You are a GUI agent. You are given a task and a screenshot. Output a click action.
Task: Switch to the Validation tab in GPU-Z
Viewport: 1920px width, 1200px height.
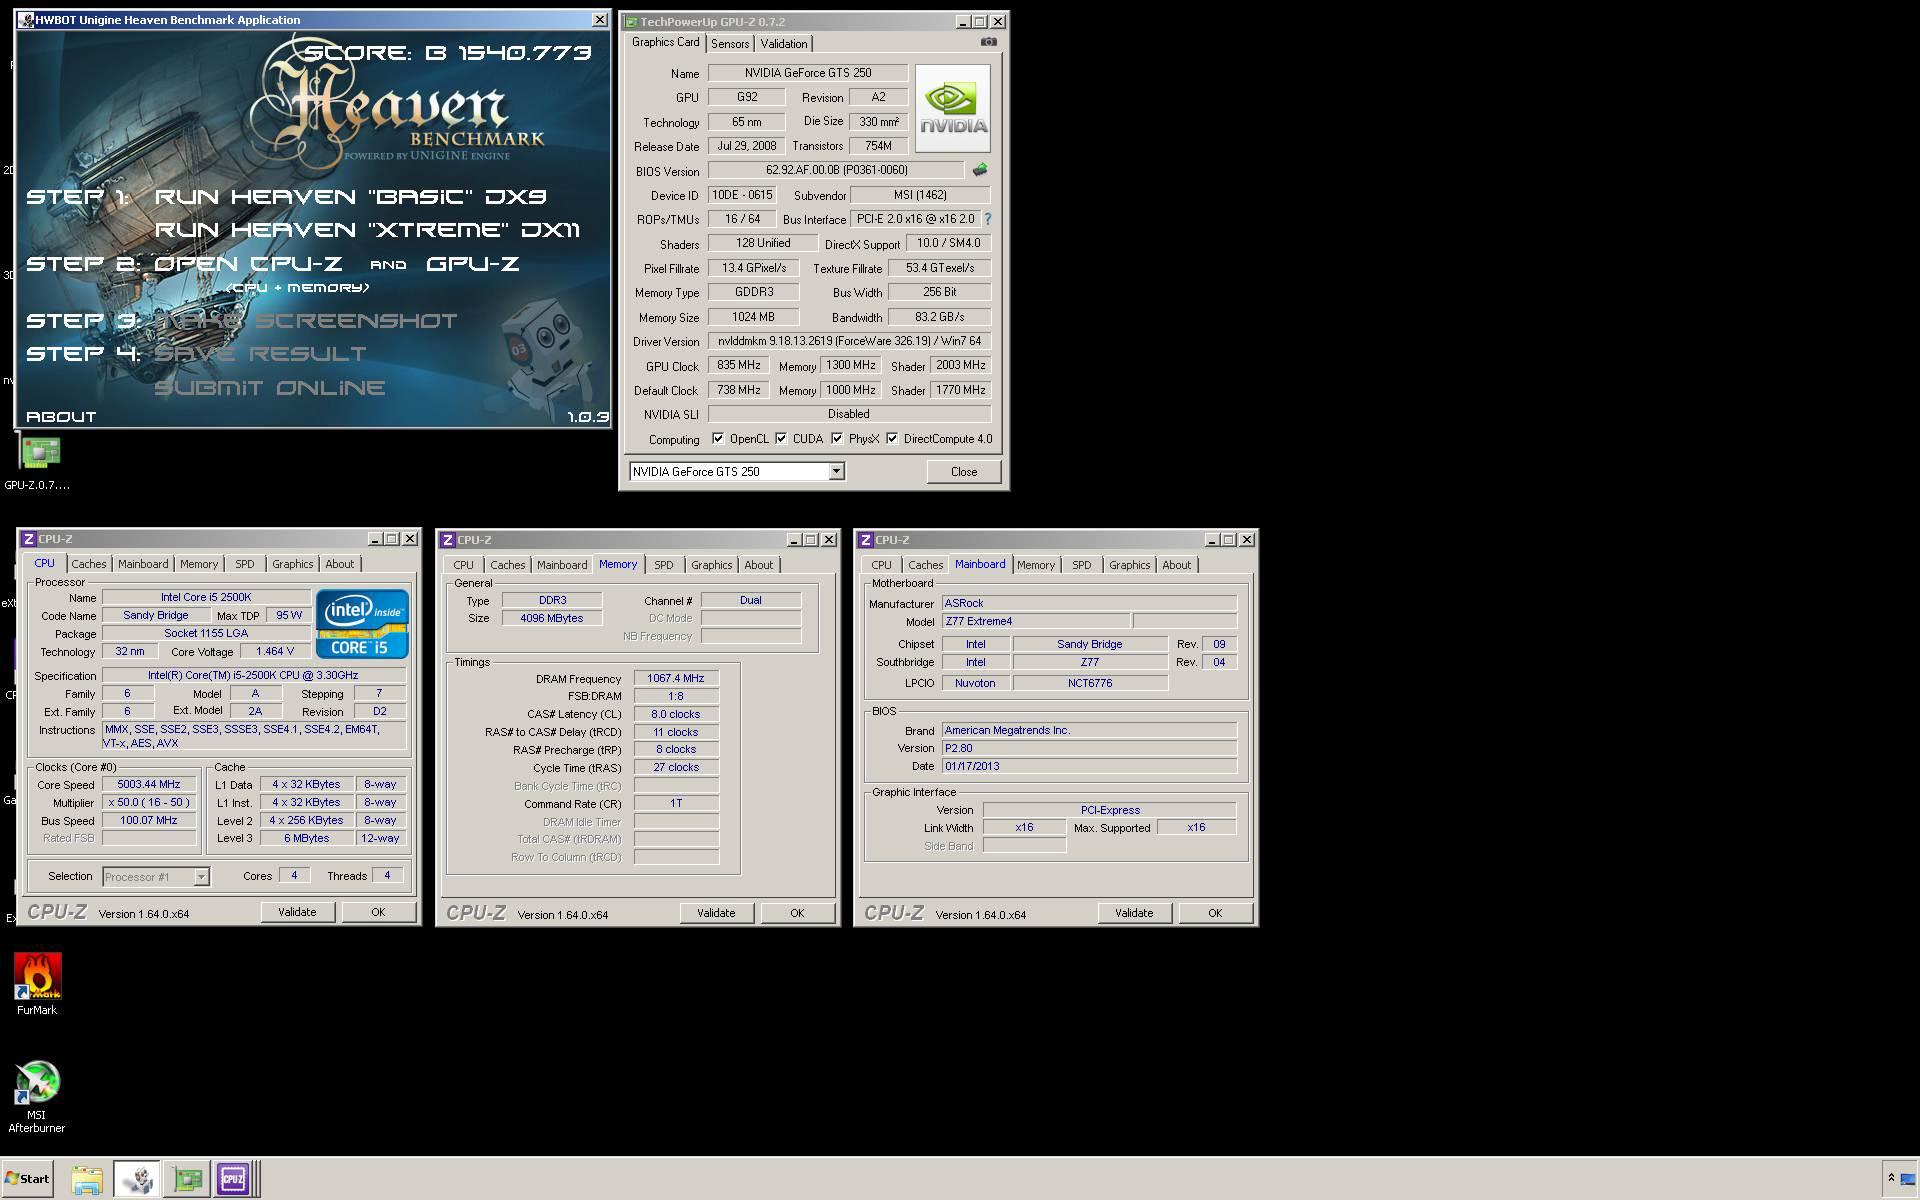click(x=783, y=44)
